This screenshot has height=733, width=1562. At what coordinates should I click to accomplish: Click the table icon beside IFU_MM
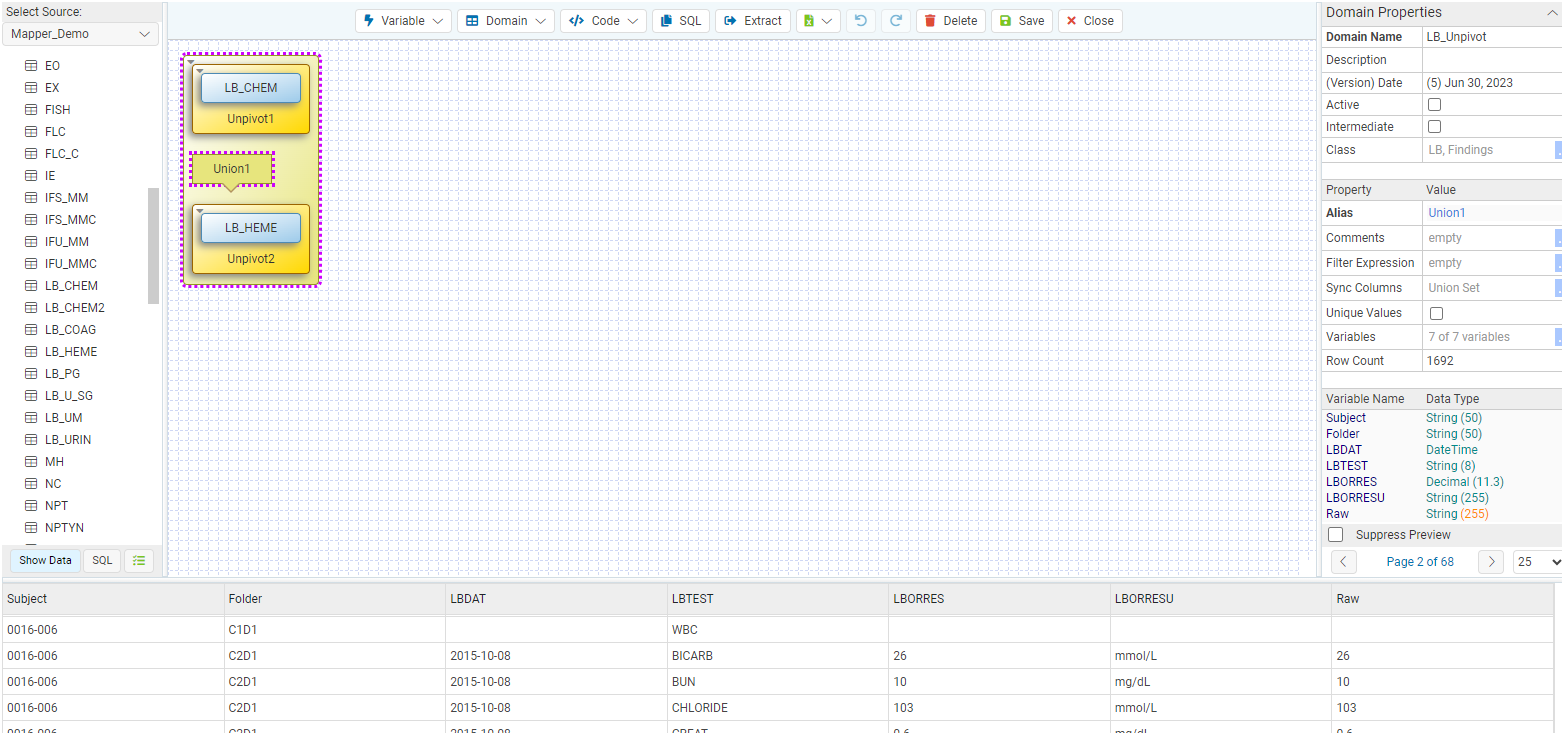31,242
